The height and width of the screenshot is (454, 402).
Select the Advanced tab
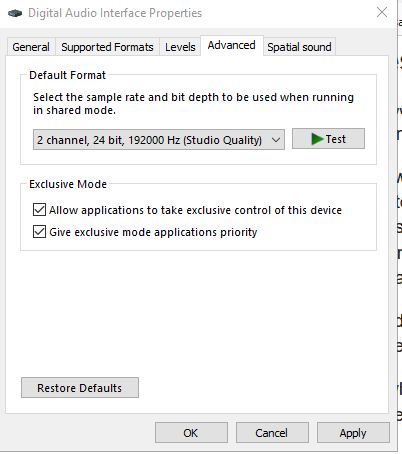(232, 45)
